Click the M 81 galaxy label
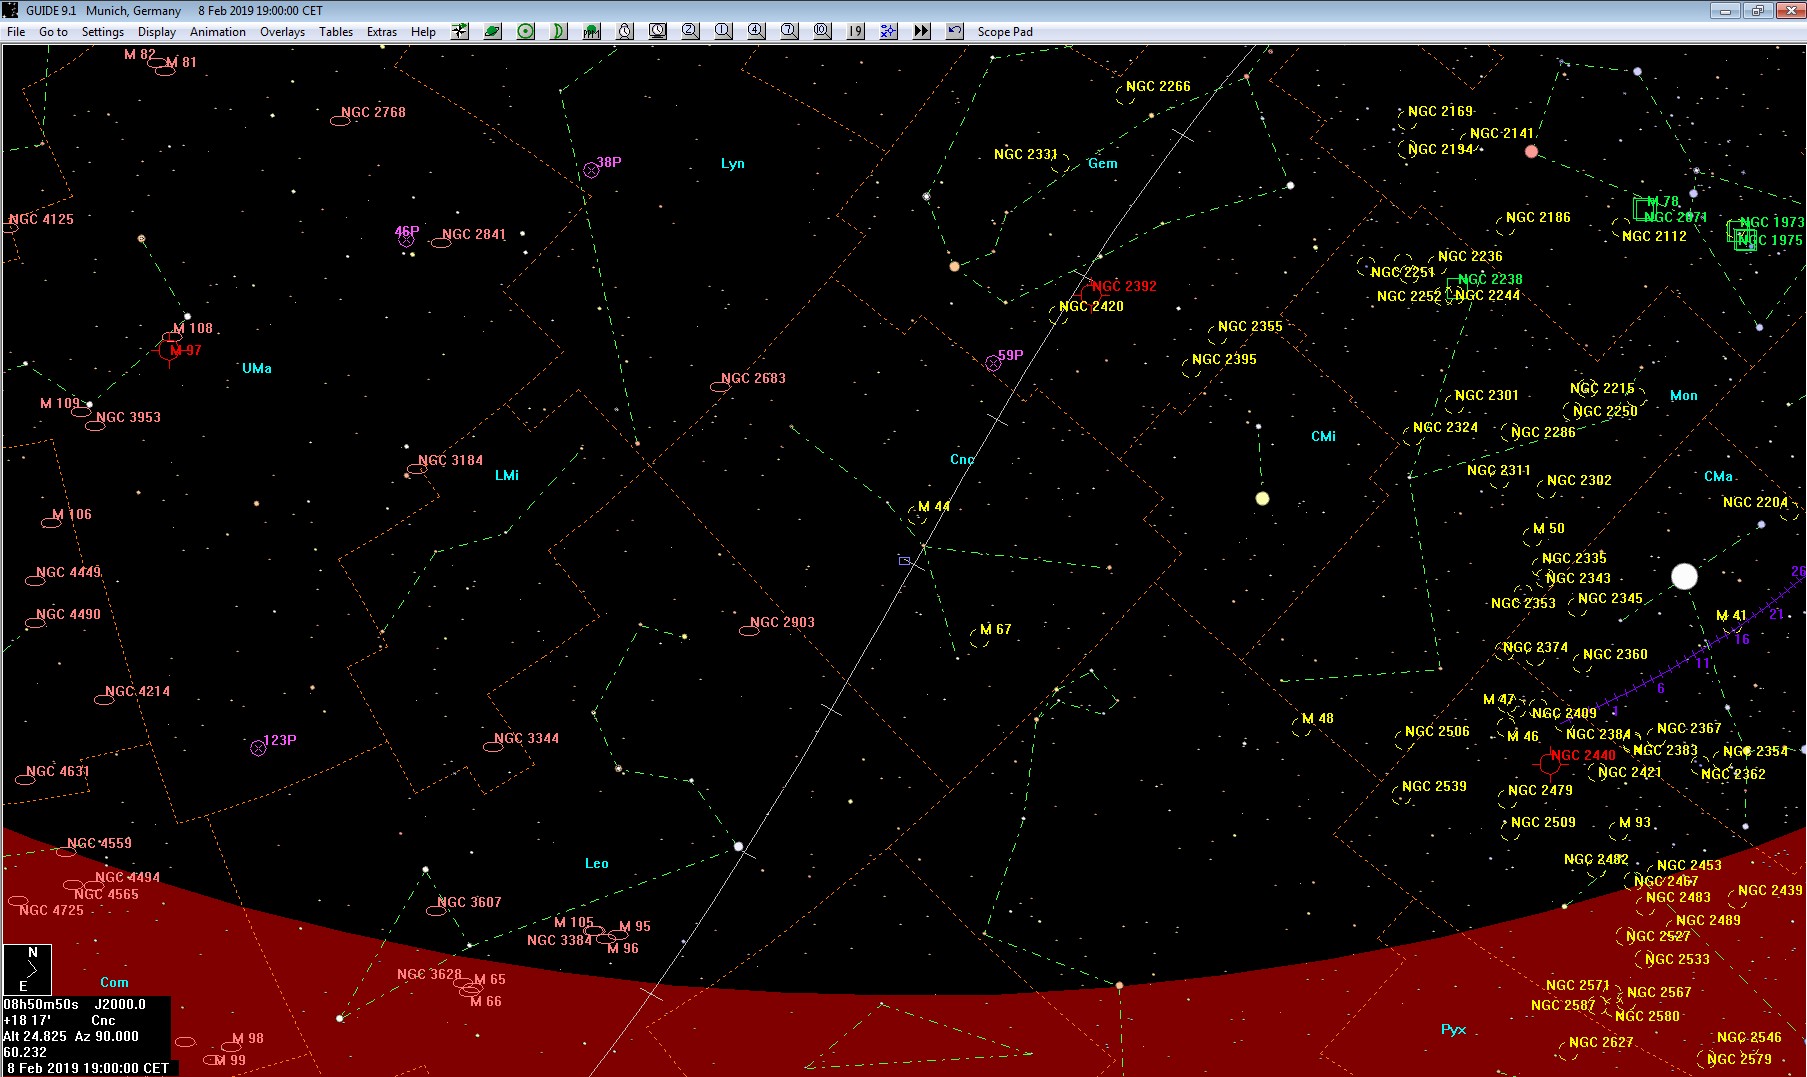The height and width of the screenshot is (1077, 1807). tap(182, 62)
